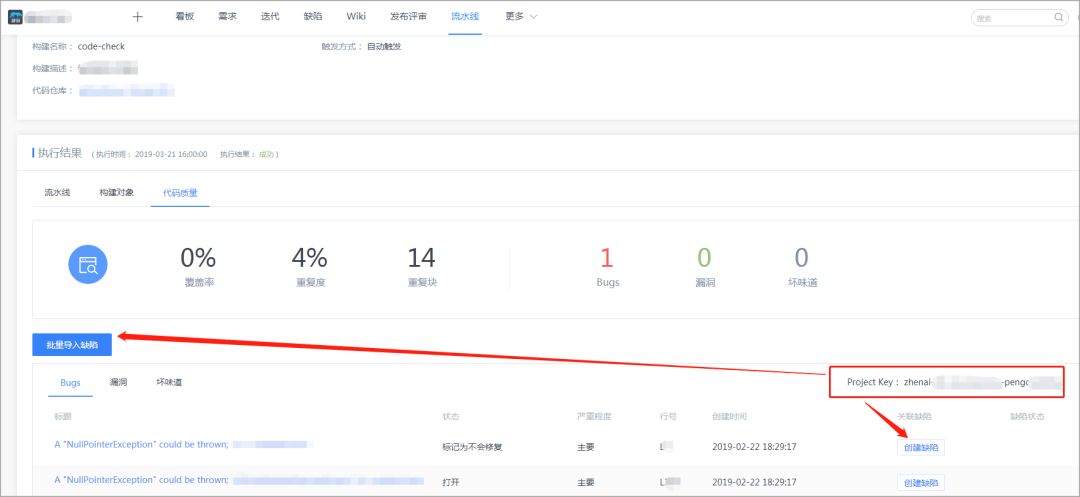Viewport: 1080px width, 497px height.
Task: Click the 缺陷状态 column header
Action: (x=1027, y=417)
